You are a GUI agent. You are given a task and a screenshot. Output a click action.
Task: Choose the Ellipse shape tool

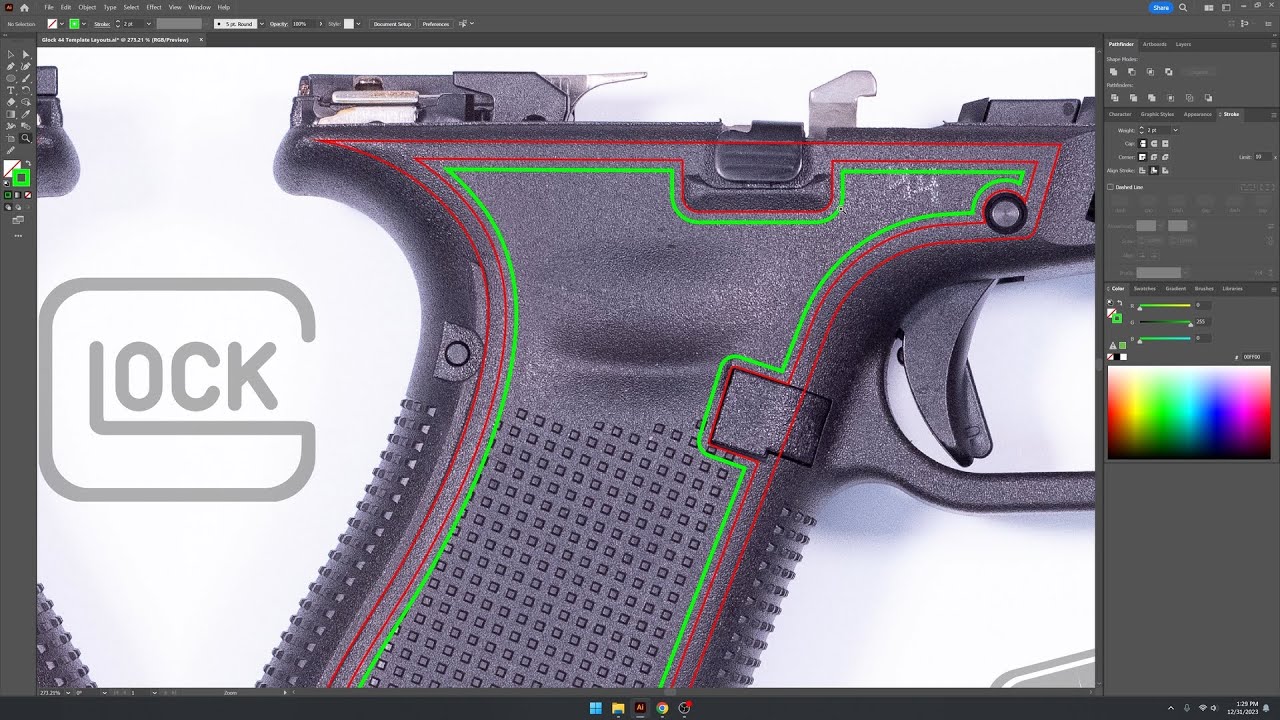click(x=11, y=78)
